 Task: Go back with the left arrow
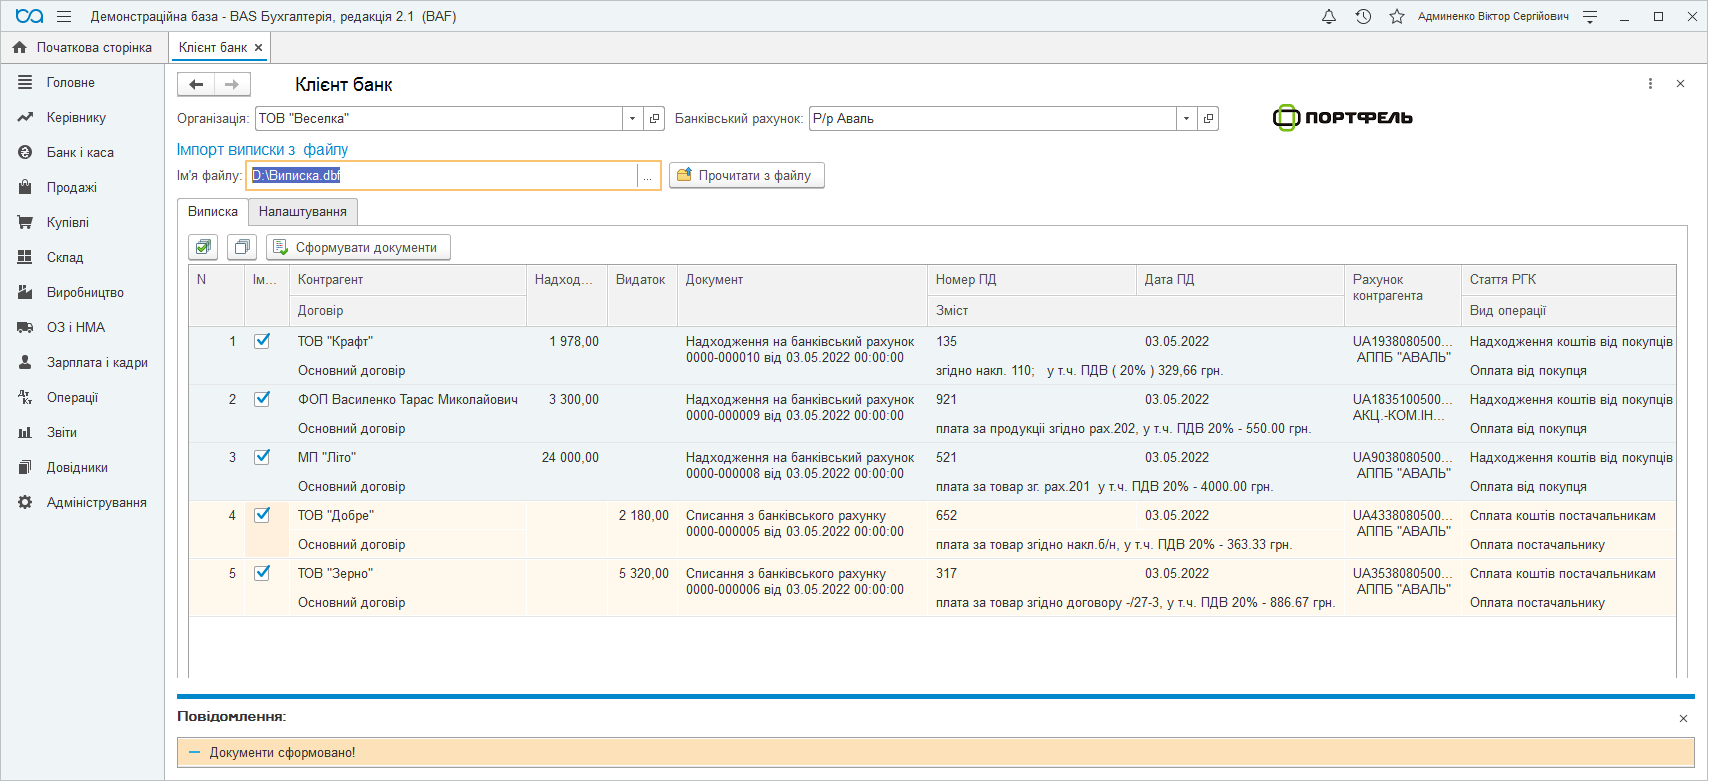(196, 85)
